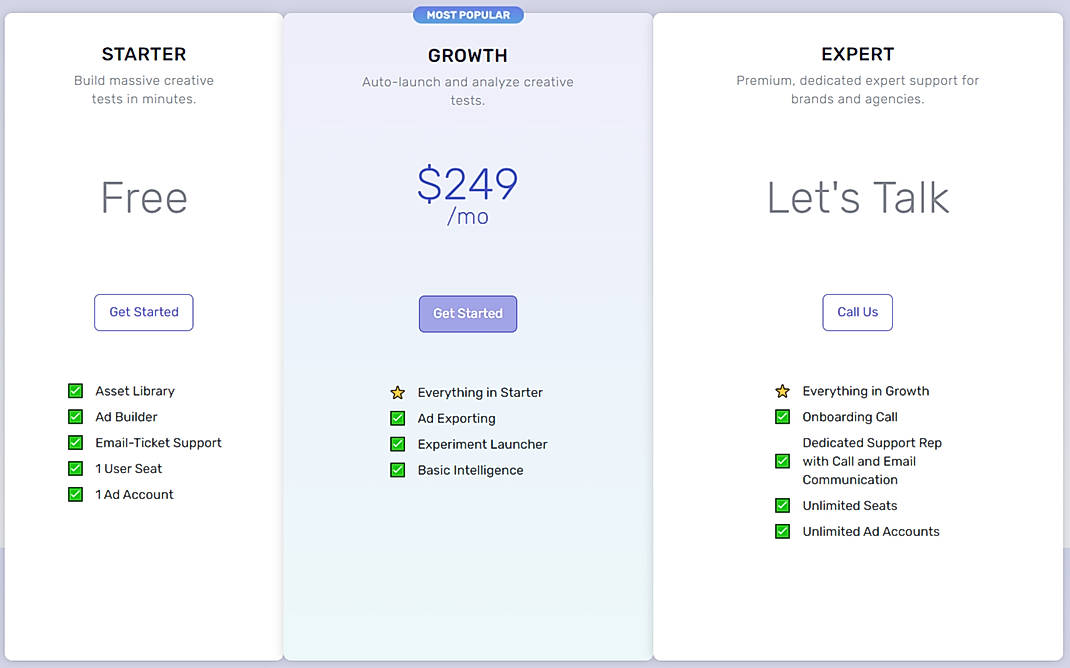The height and width of the screenshot is (668, 1070).
Task: Click the Unlimited Seats checkmark icon
Action: tap(782, 505)
